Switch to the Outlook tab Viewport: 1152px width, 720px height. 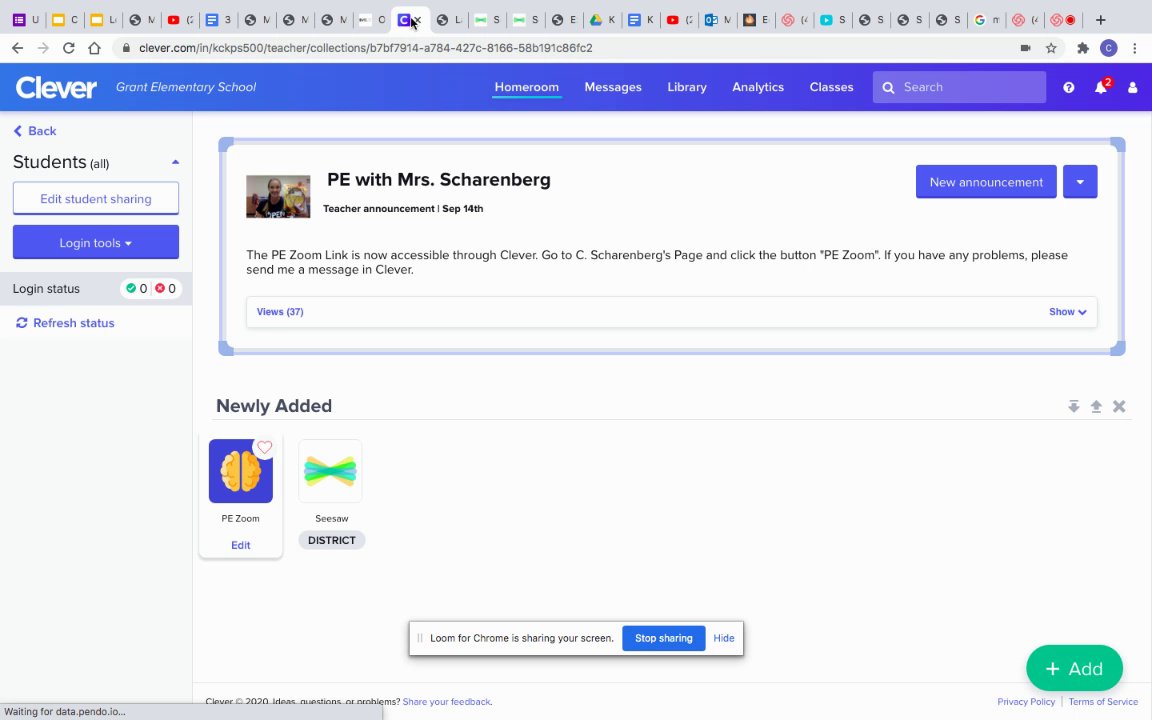pos(718,20)
